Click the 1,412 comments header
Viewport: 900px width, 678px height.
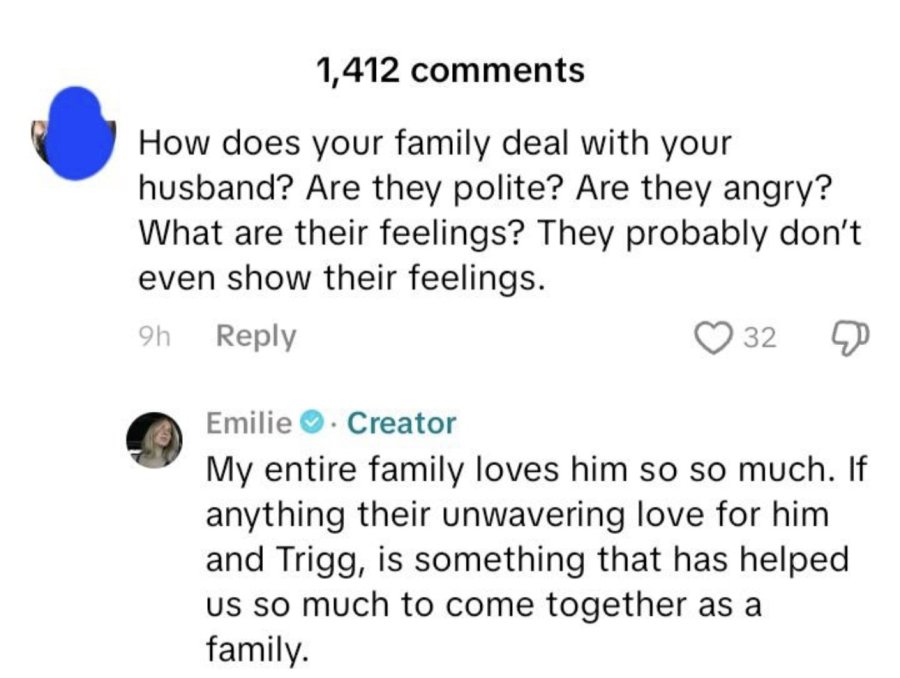450,70
